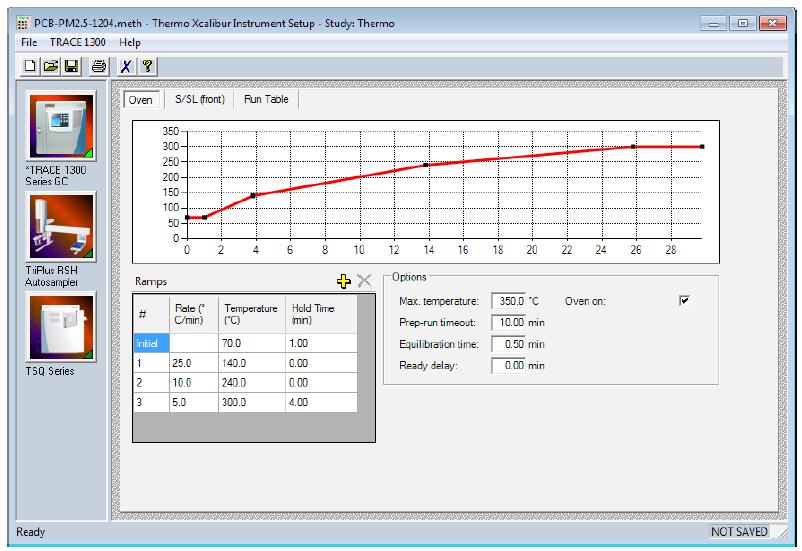
Task: Delete the ramp with the X icon
Action: click(x=364, y=282)
